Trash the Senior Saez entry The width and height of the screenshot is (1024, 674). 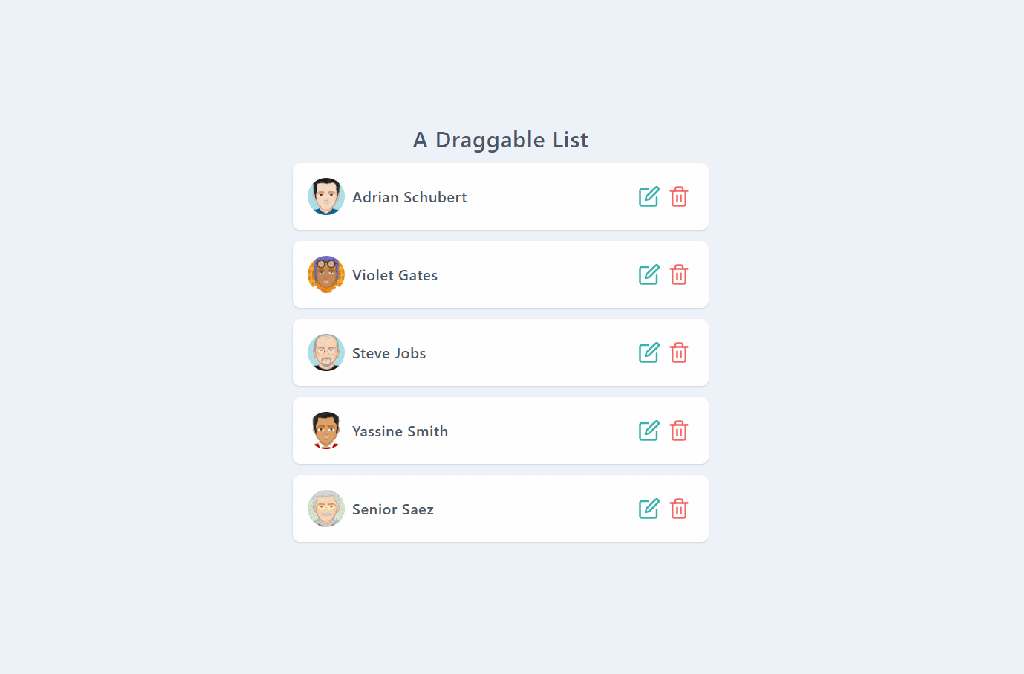click(x=679, y=509)
